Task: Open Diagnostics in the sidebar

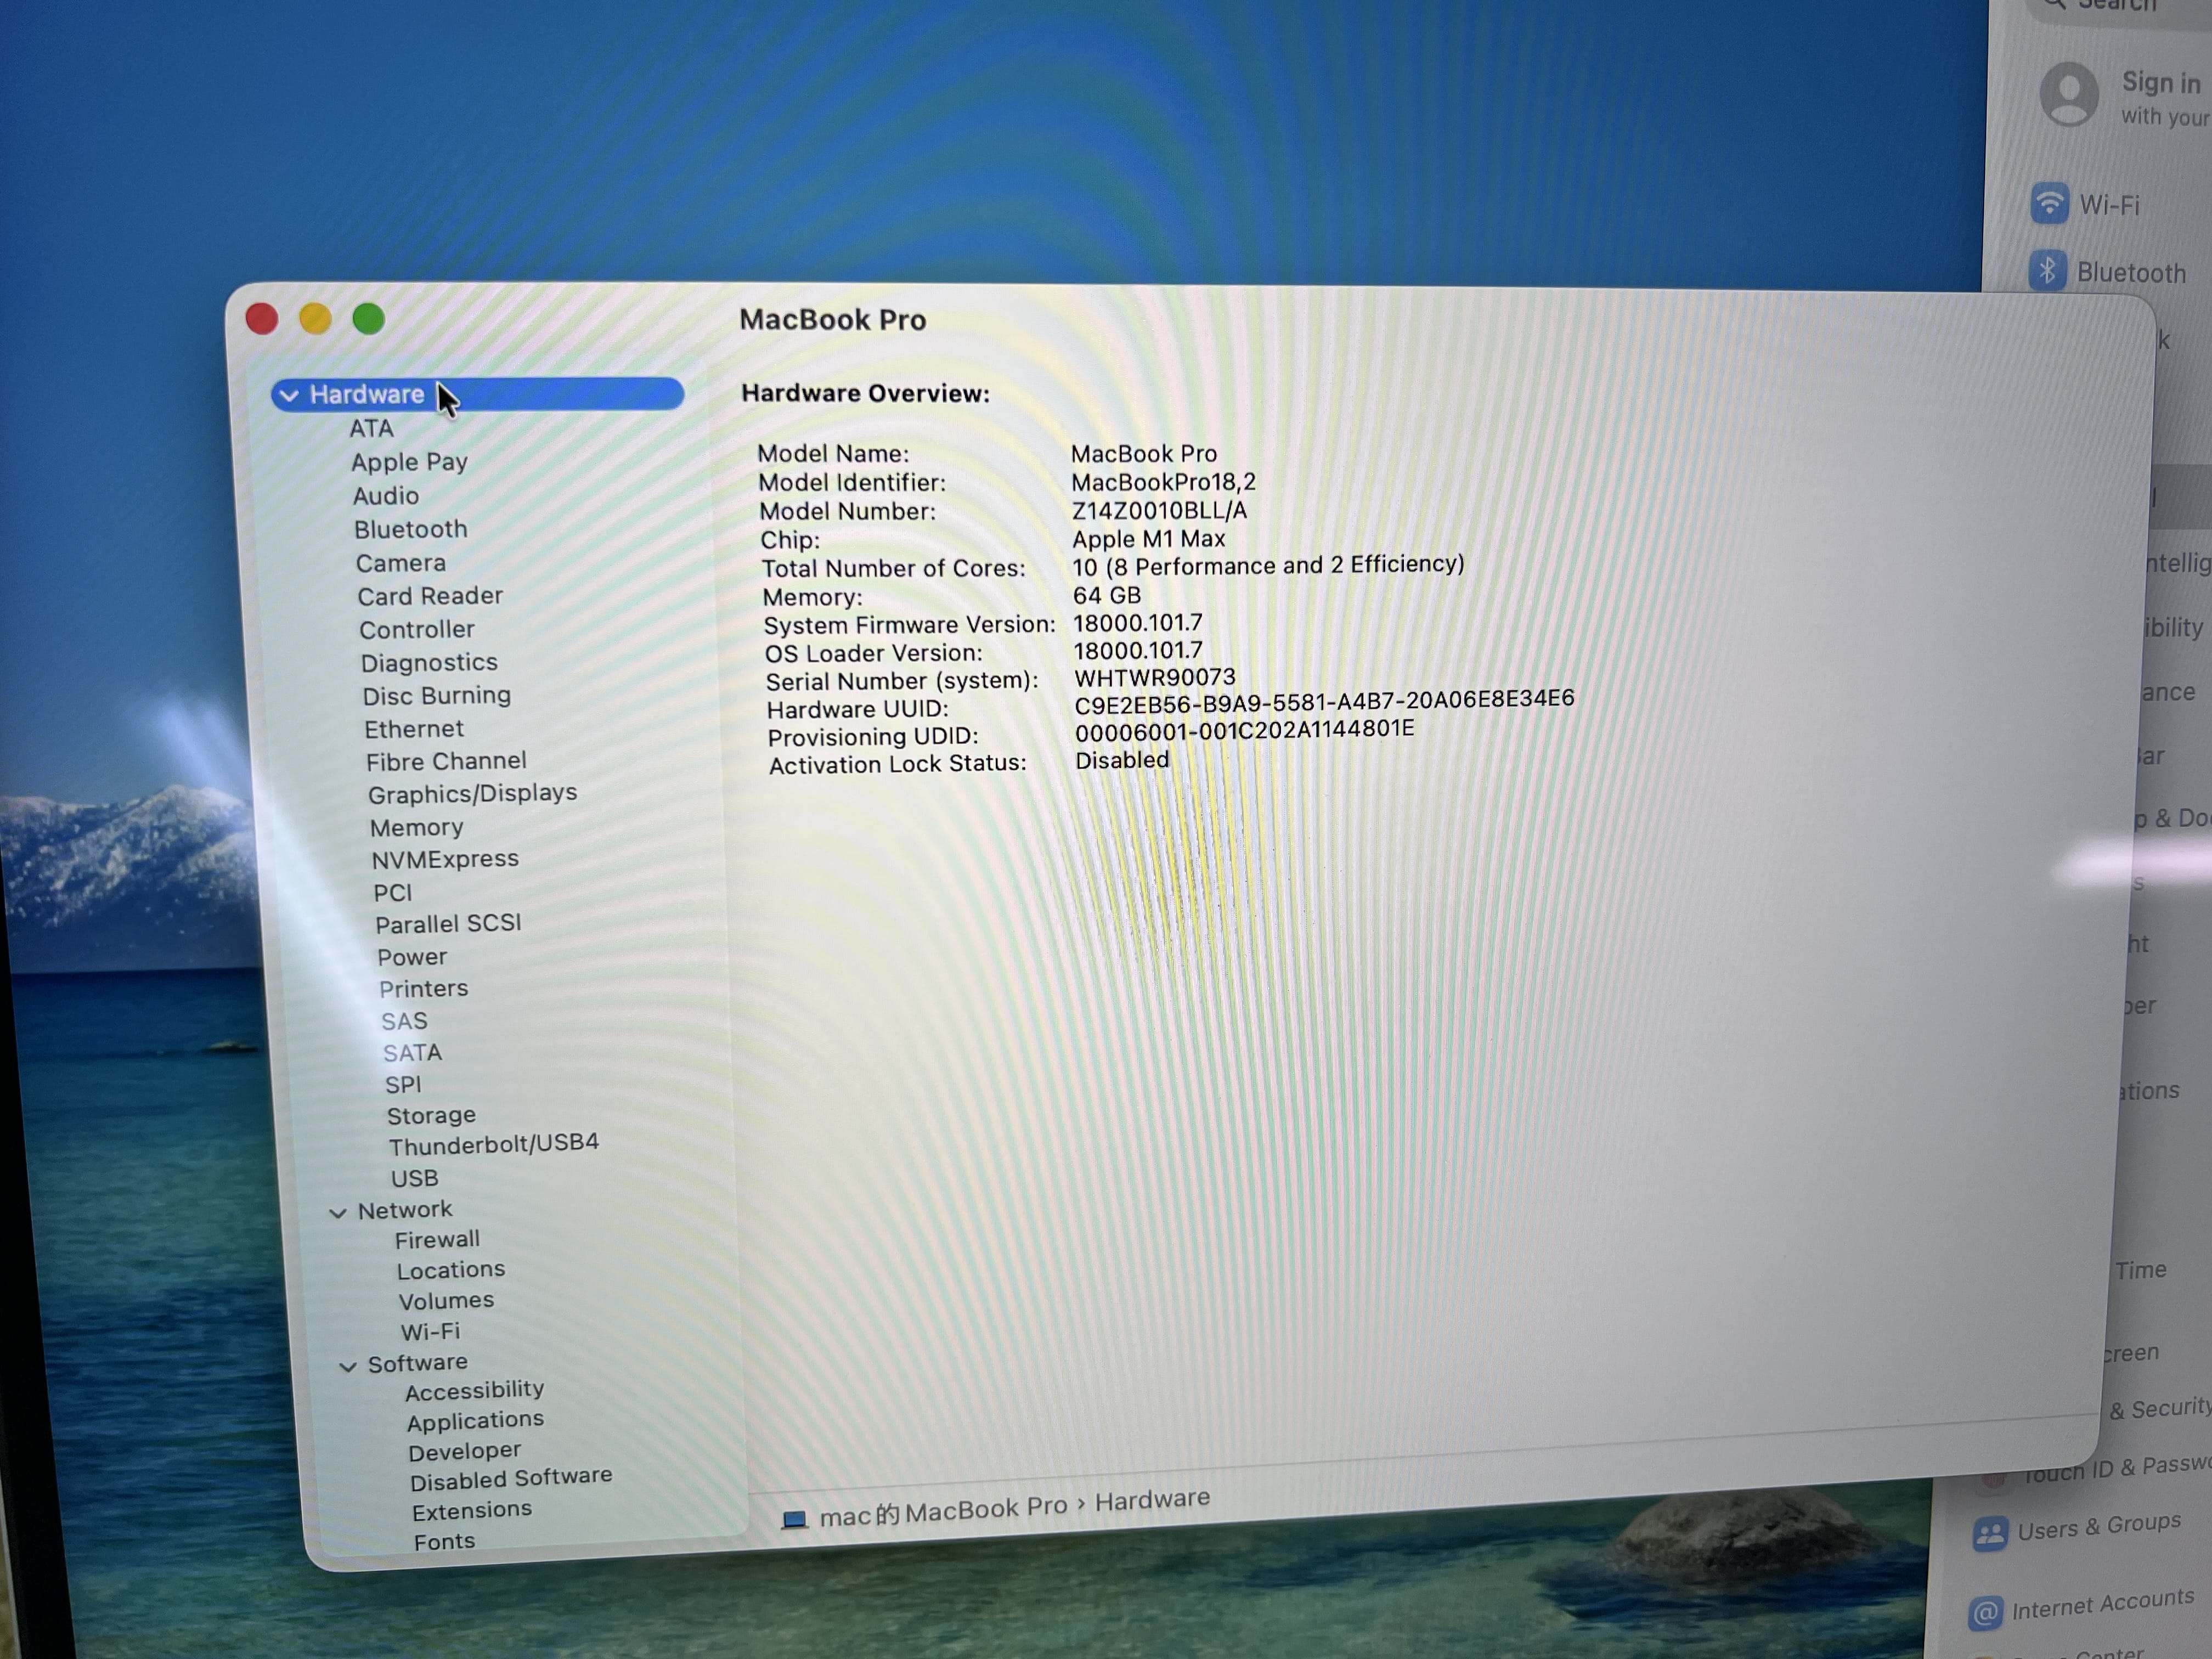Action: coord(429,663)
